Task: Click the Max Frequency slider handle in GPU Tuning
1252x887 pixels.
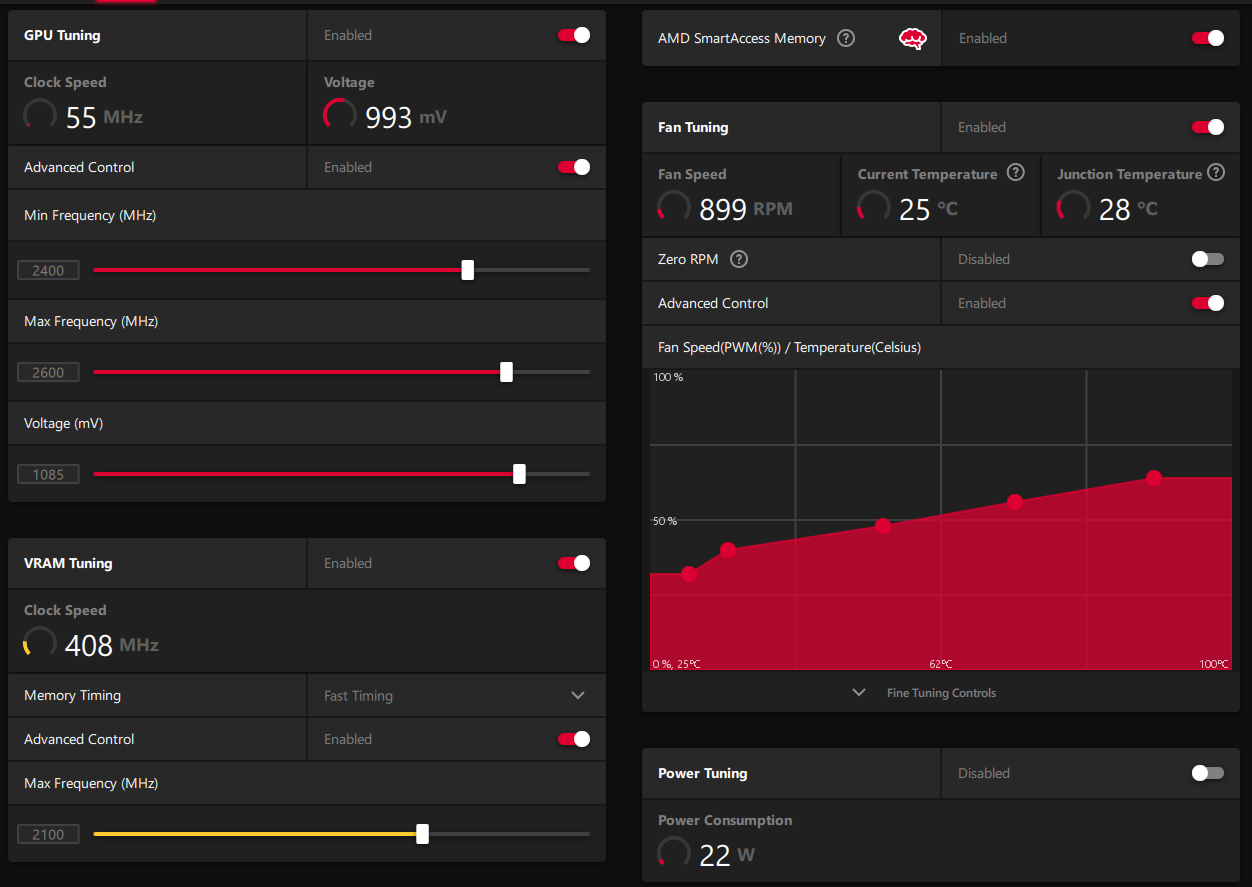Action: pos(506,372)
